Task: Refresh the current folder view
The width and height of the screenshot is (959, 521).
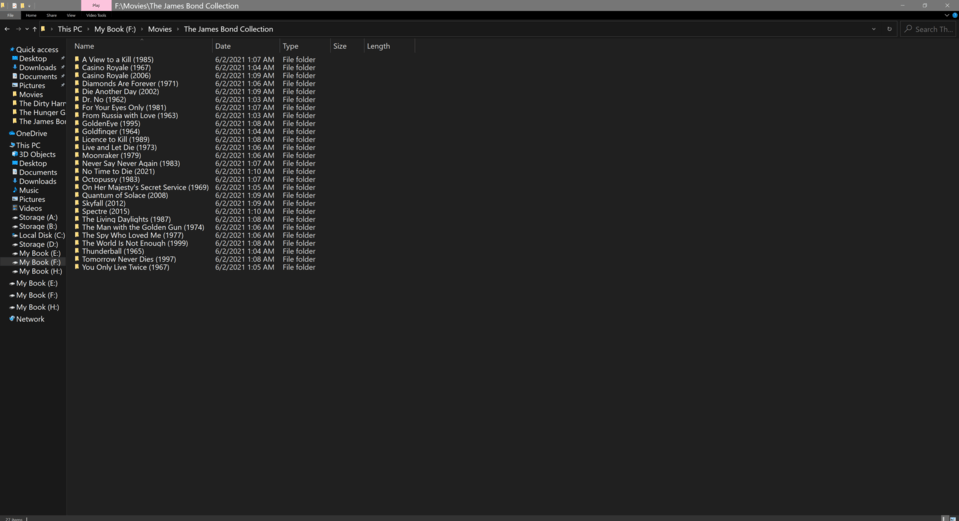Action: (x=889, y=29)
